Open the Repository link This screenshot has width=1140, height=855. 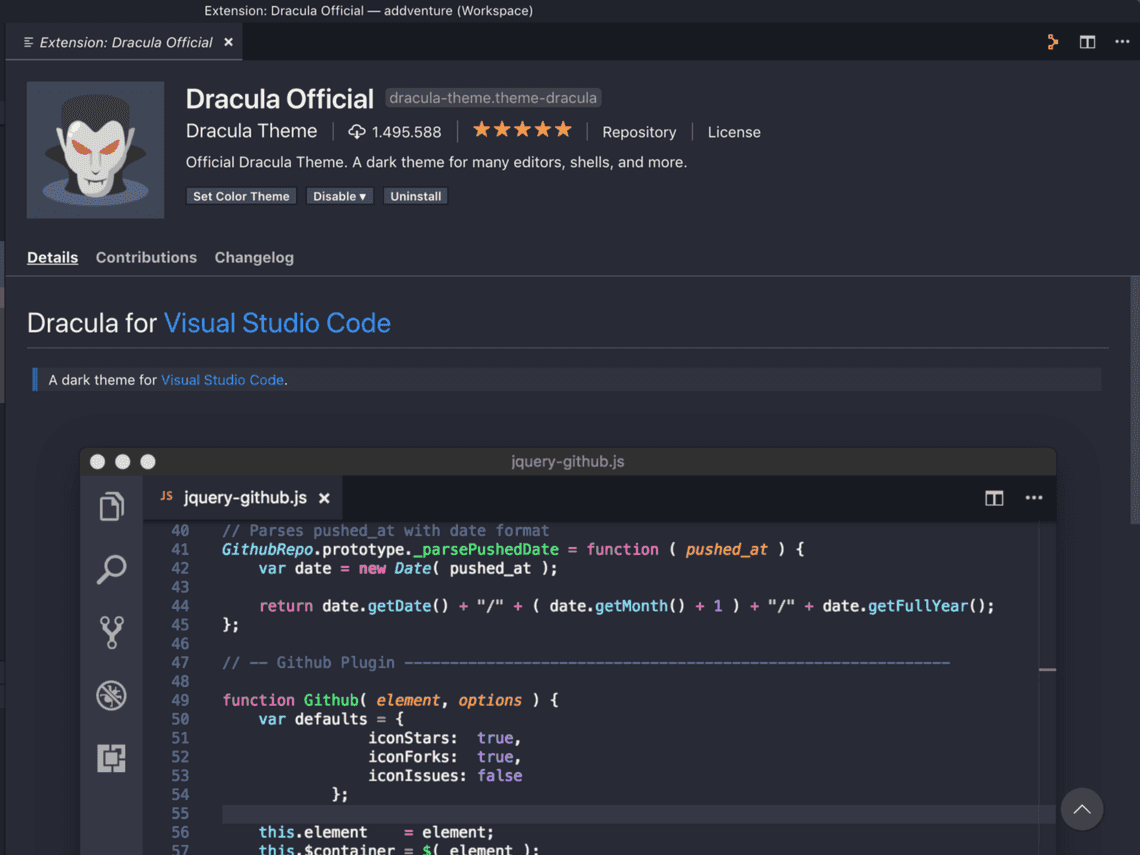point(639,132)
